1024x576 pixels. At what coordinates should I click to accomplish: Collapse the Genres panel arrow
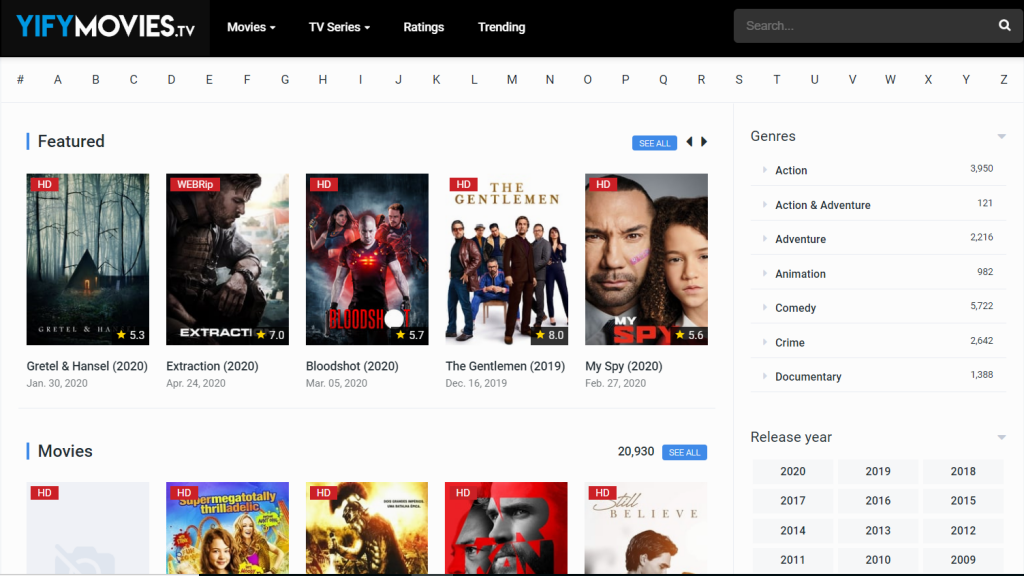pos(1001,136)
